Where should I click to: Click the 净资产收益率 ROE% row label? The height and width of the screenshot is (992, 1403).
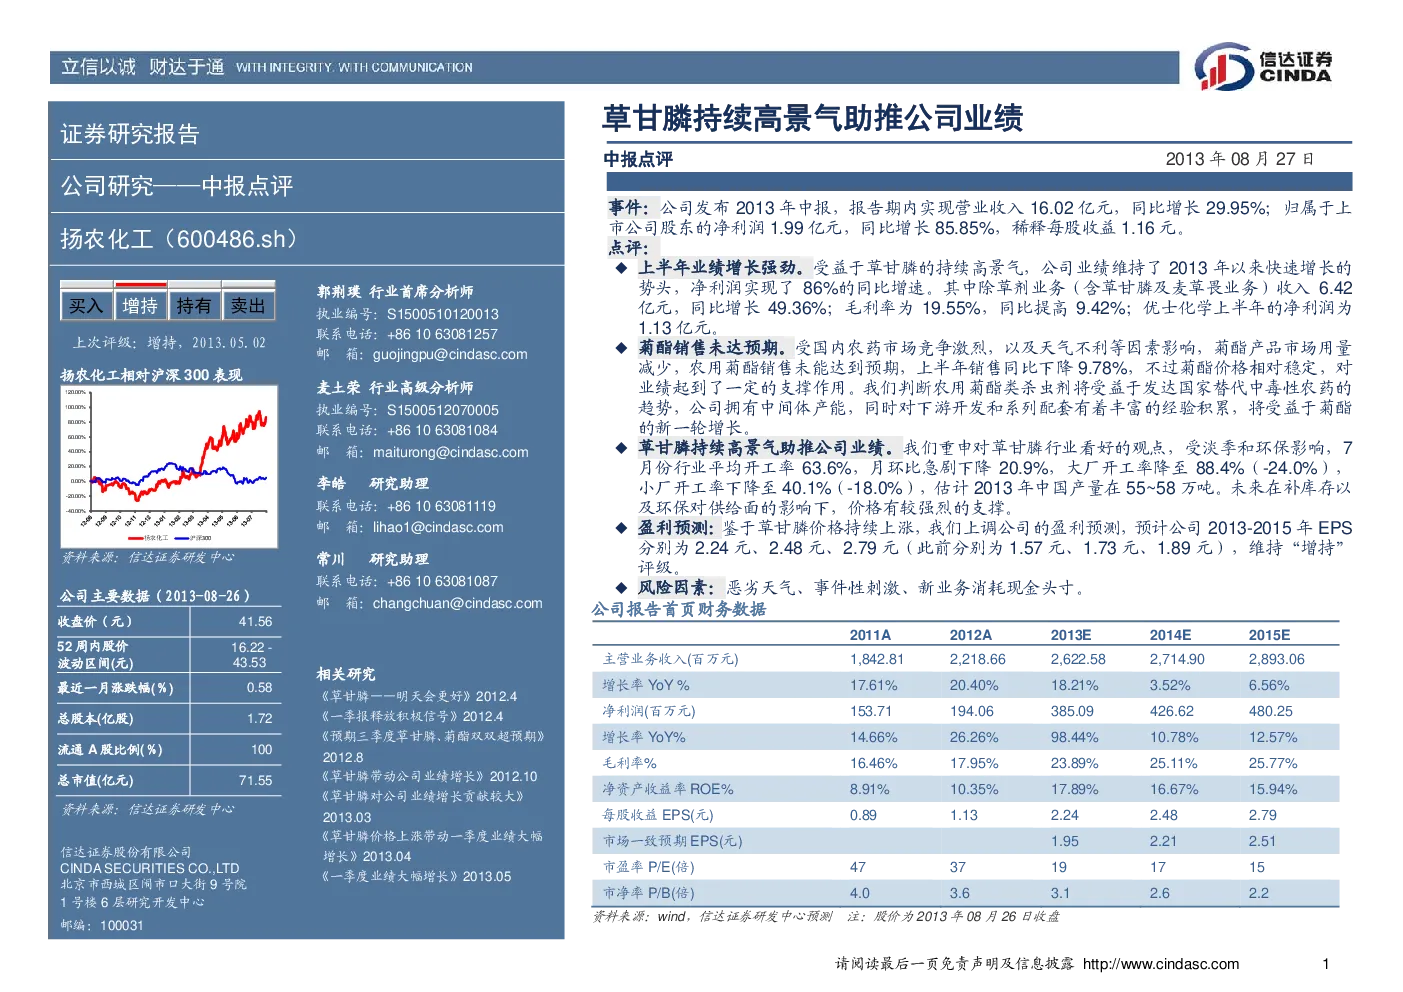667,789
